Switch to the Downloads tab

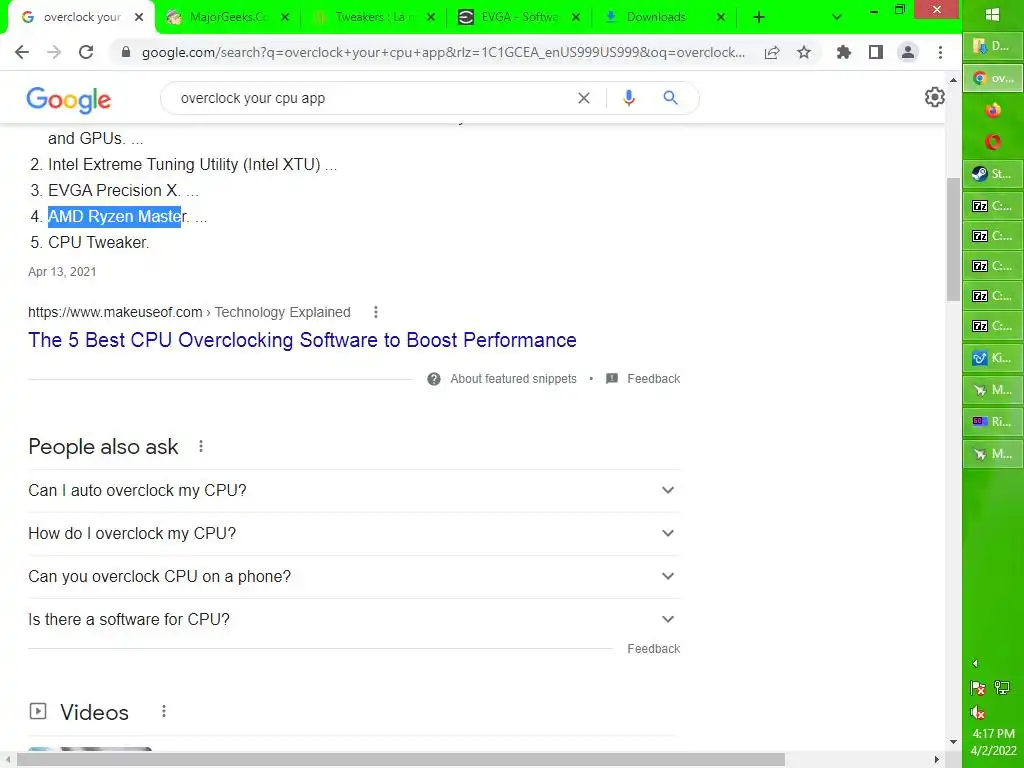pyautogui.click(x=664, y=17)
